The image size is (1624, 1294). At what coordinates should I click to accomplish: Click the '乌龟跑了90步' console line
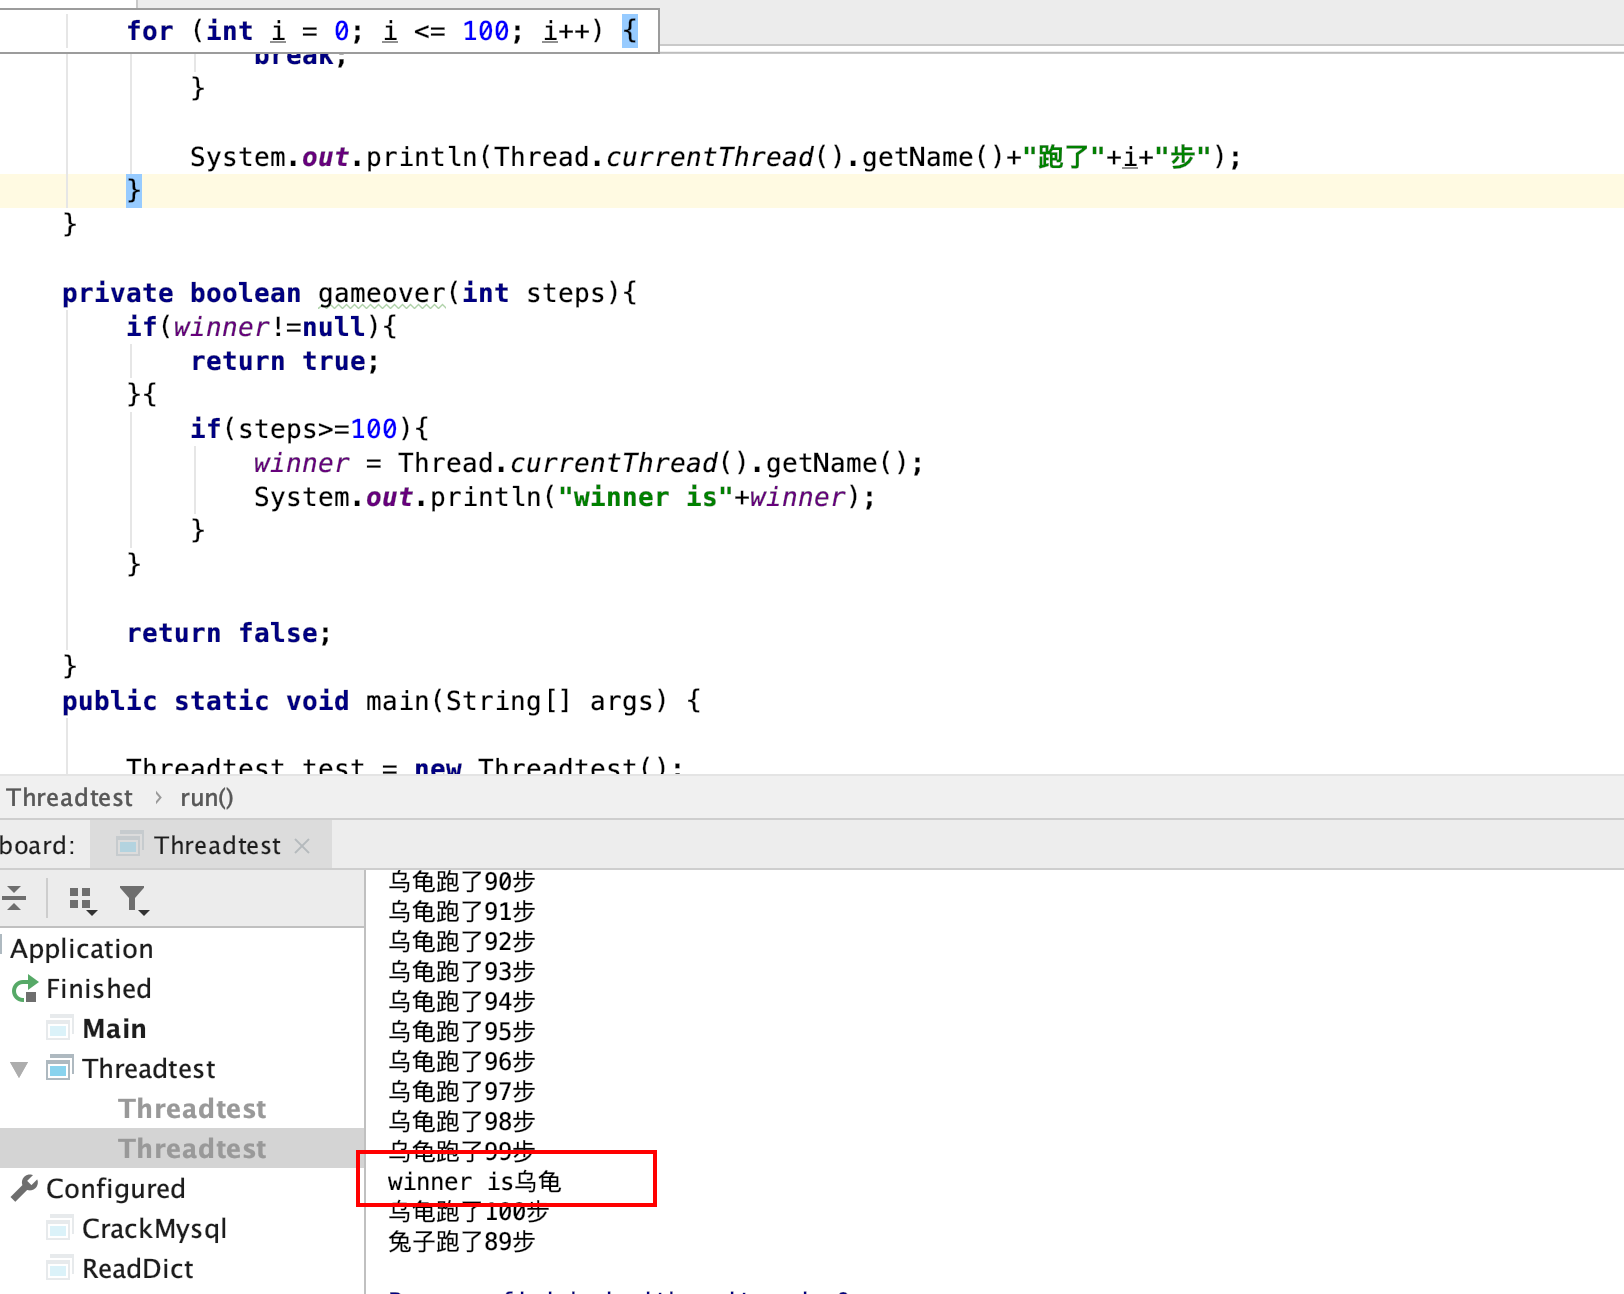(x=461, y=882)
